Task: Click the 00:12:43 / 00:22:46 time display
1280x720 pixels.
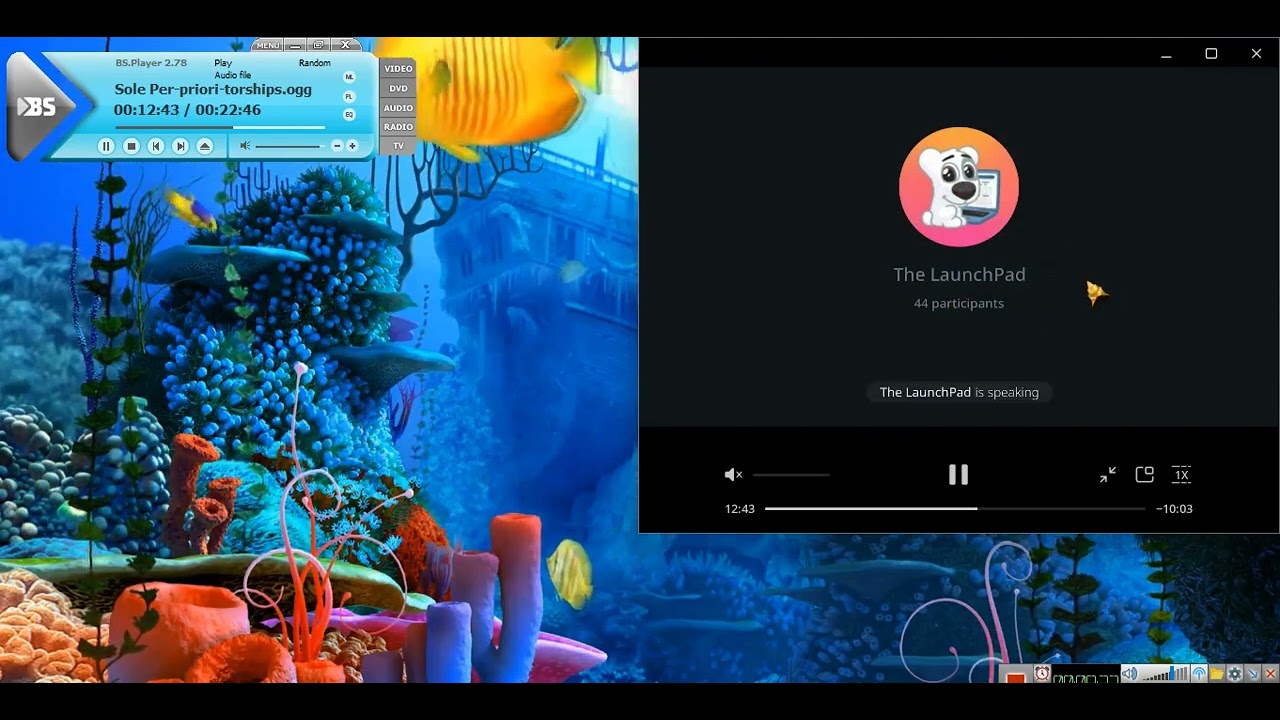Action: pyautogui.click(x=187, y=110)
